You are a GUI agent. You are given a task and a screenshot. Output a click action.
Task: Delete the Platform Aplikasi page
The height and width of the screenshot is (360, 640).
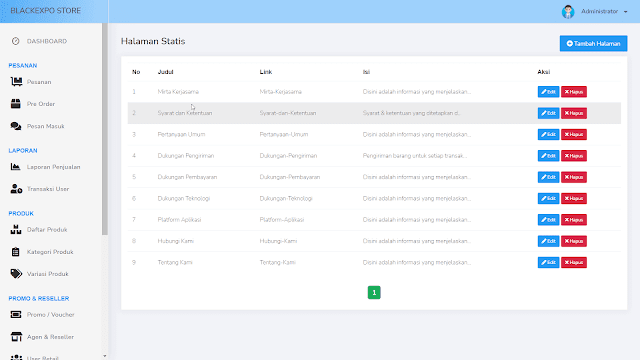point(573,220)
